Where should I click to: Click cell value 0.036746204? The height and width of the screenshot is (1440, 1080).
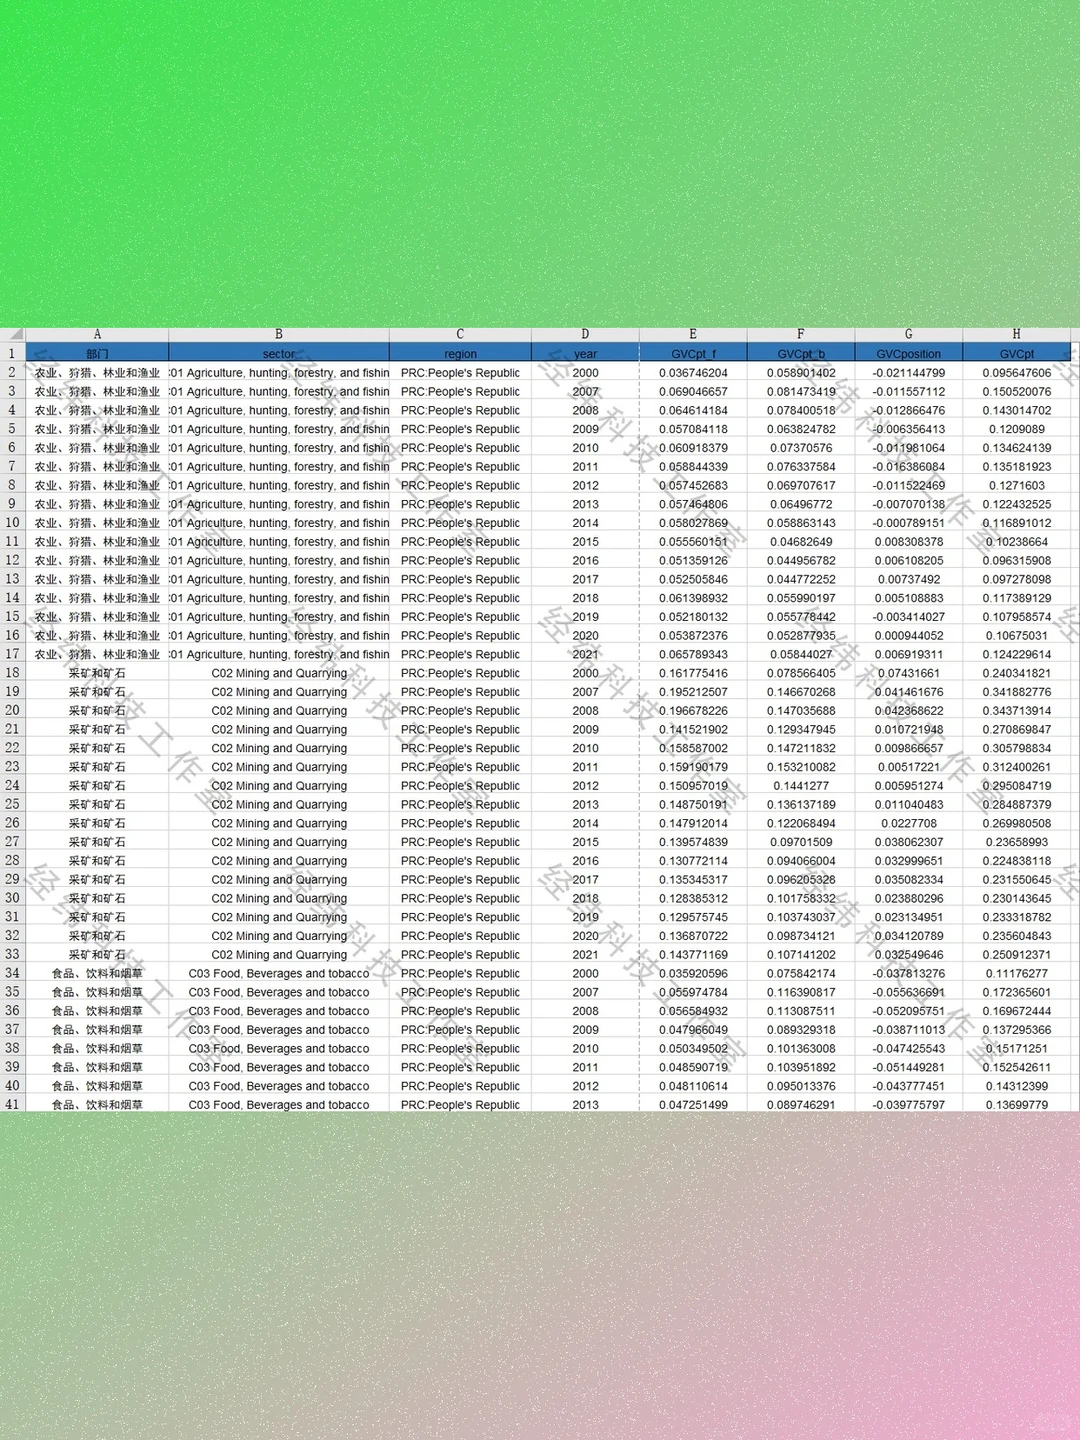(x=693, y=372)
